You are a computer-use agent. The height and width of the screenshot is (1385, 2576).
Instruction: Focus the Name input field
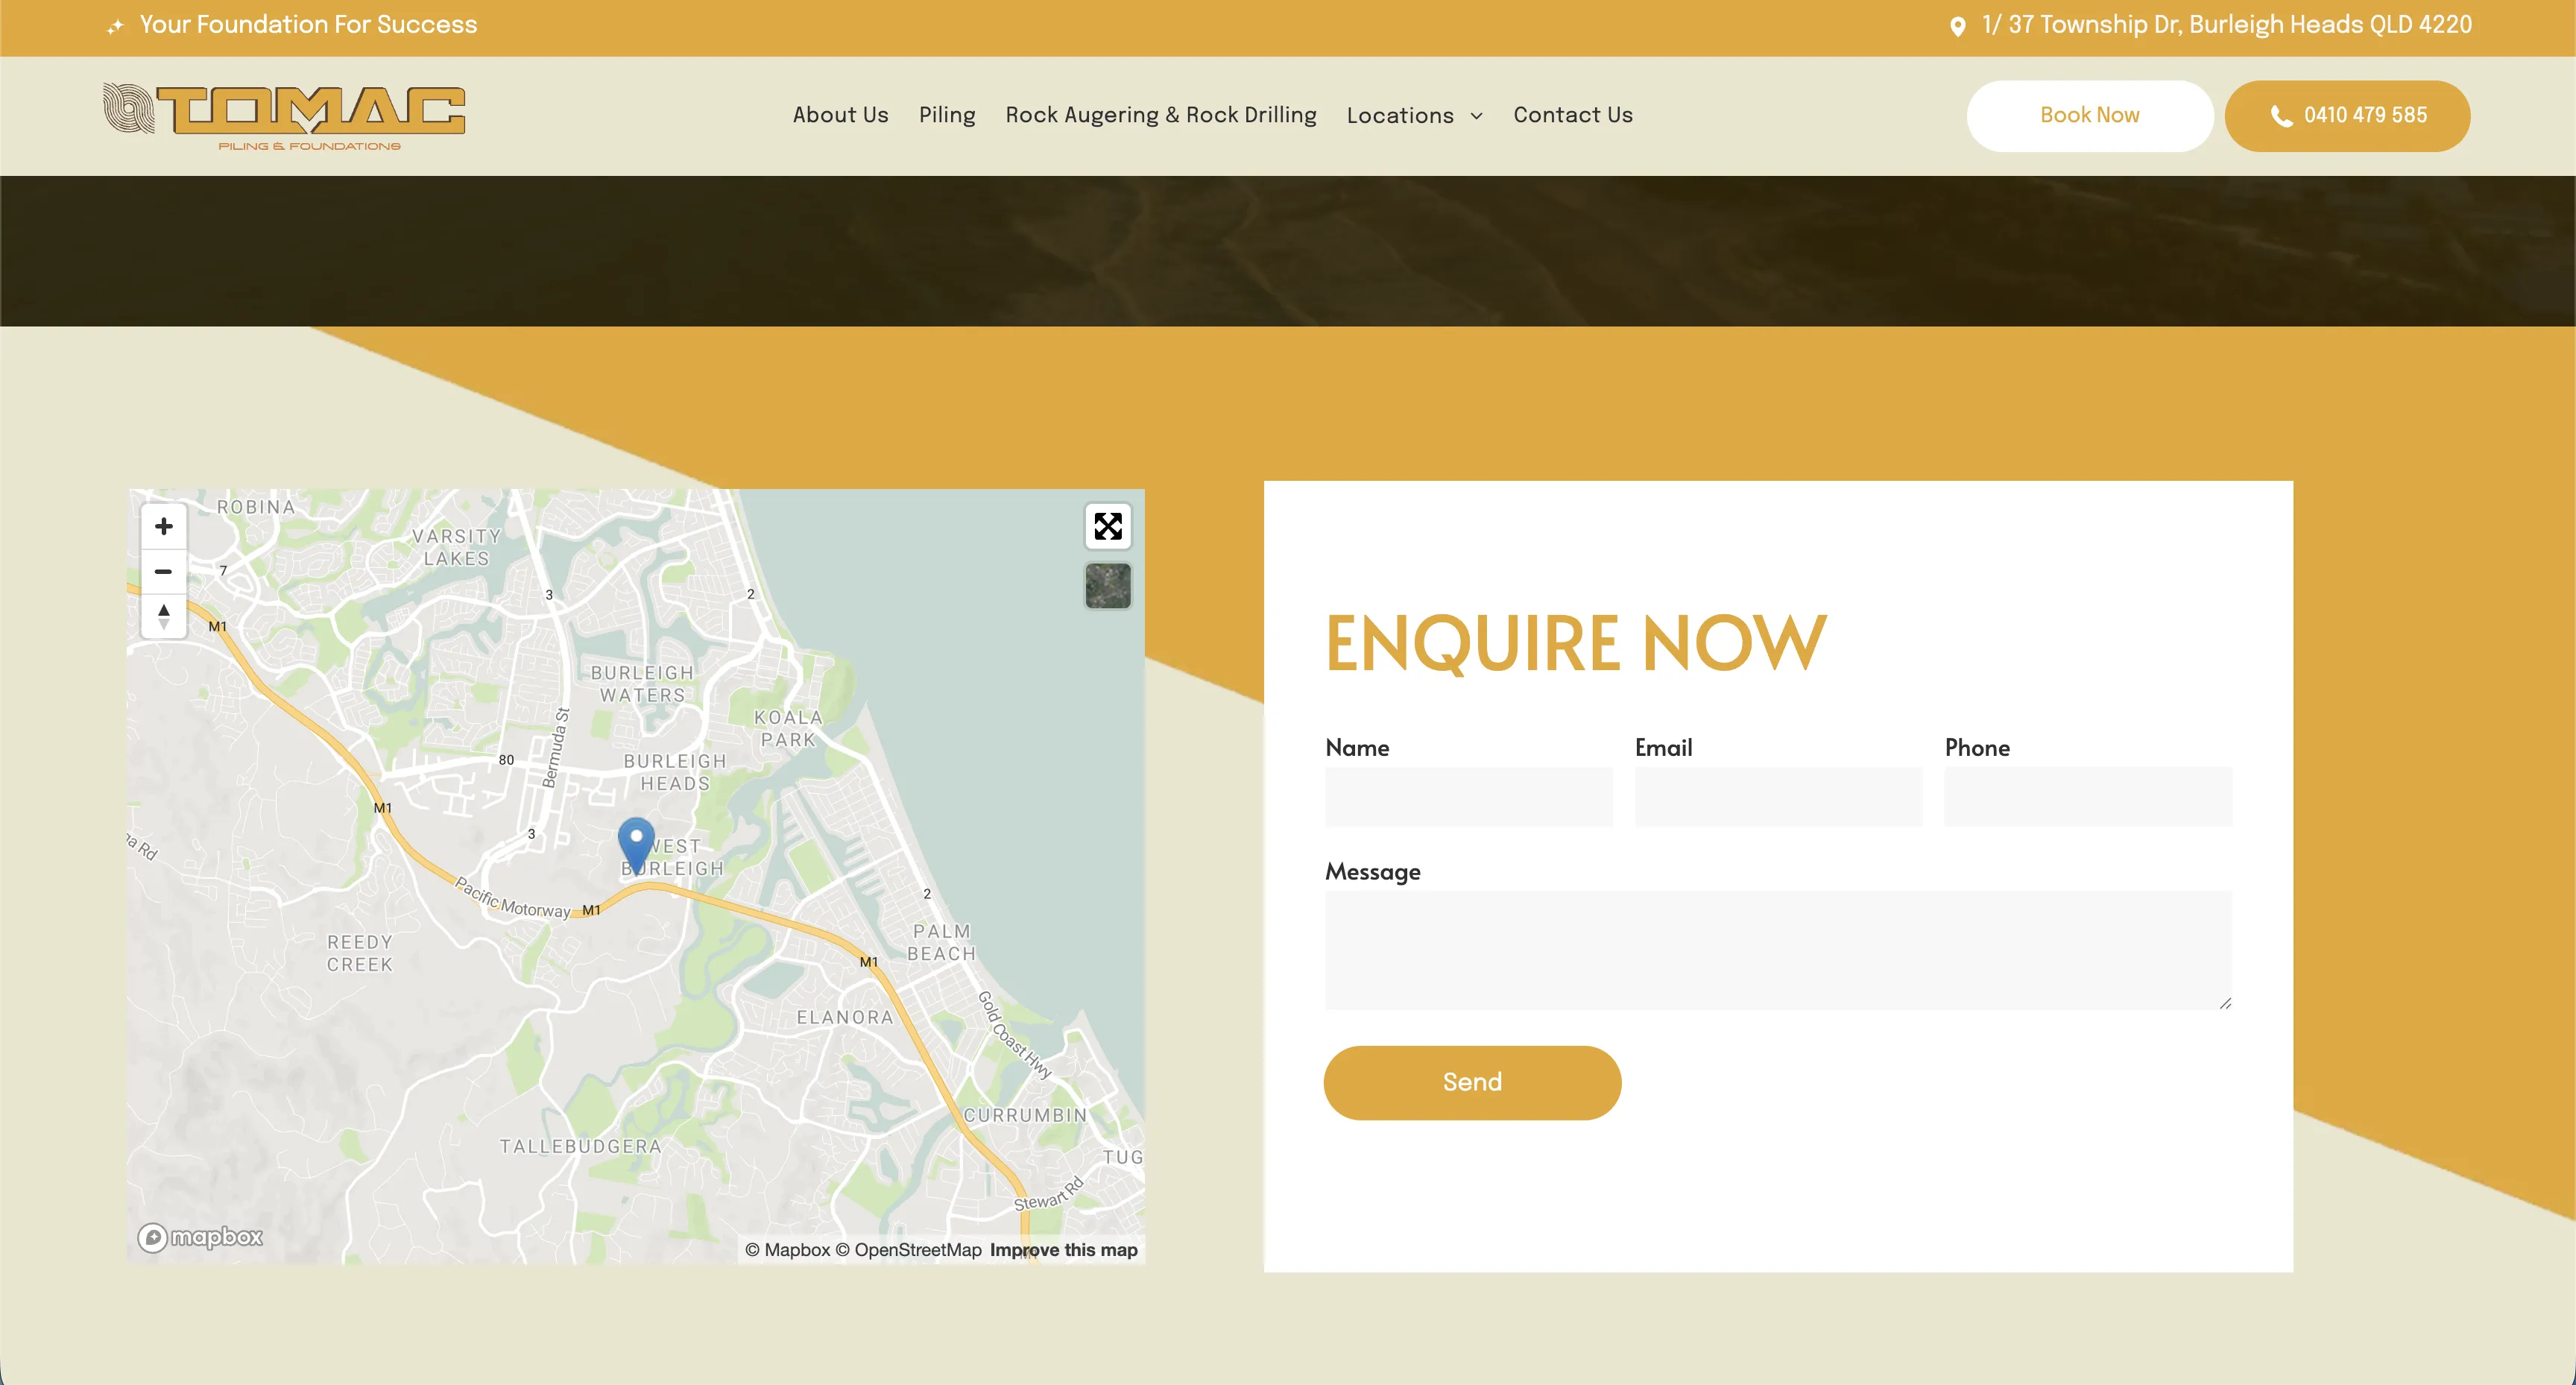click(1468, 797)
